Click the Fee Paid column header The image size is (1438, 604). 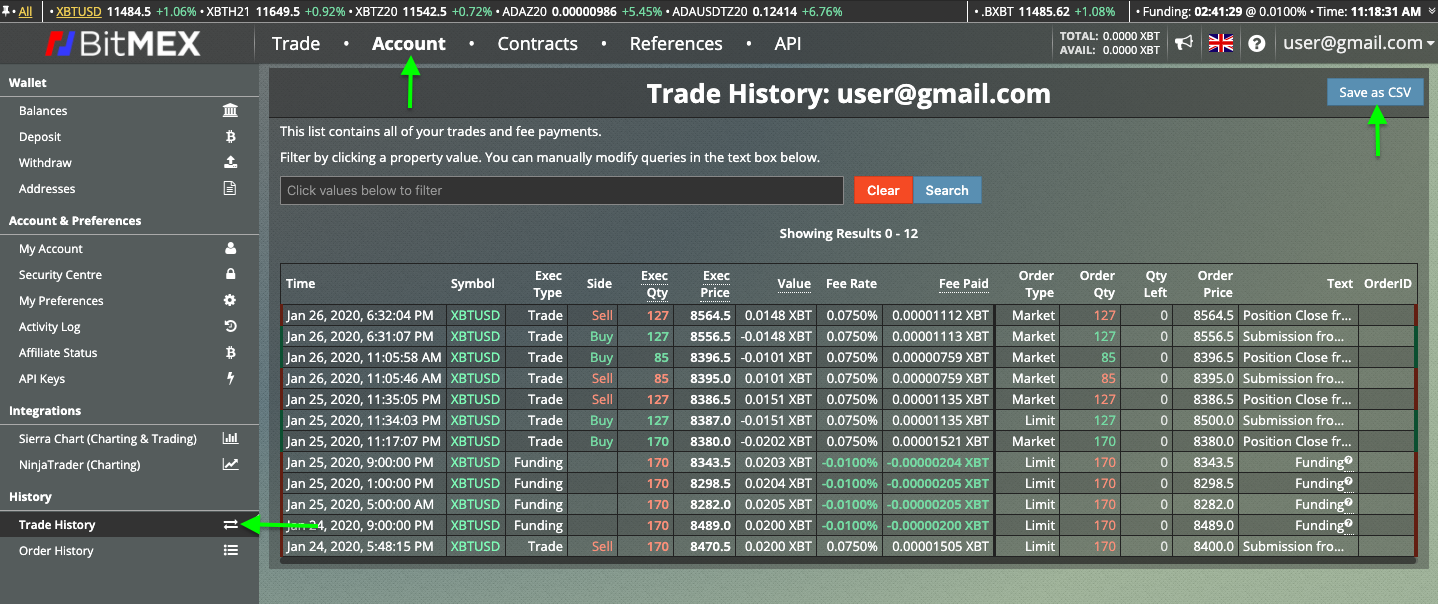coord(964,284)
